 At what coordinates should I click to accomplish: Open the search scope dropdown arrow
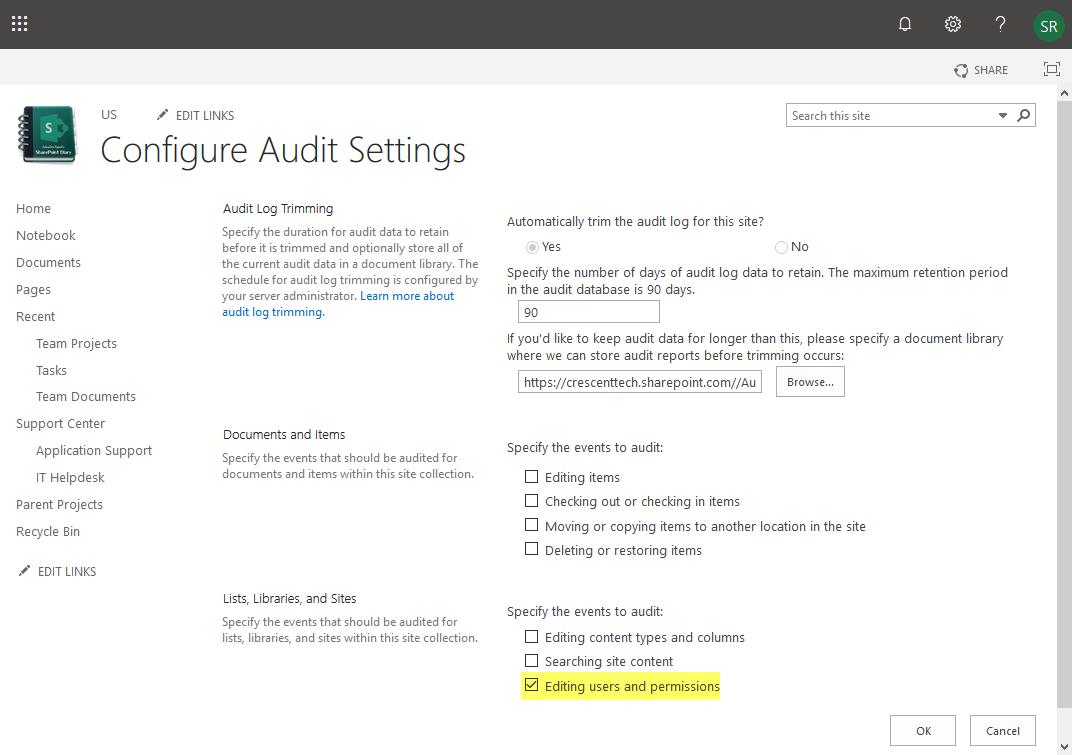pos(1002,115)
